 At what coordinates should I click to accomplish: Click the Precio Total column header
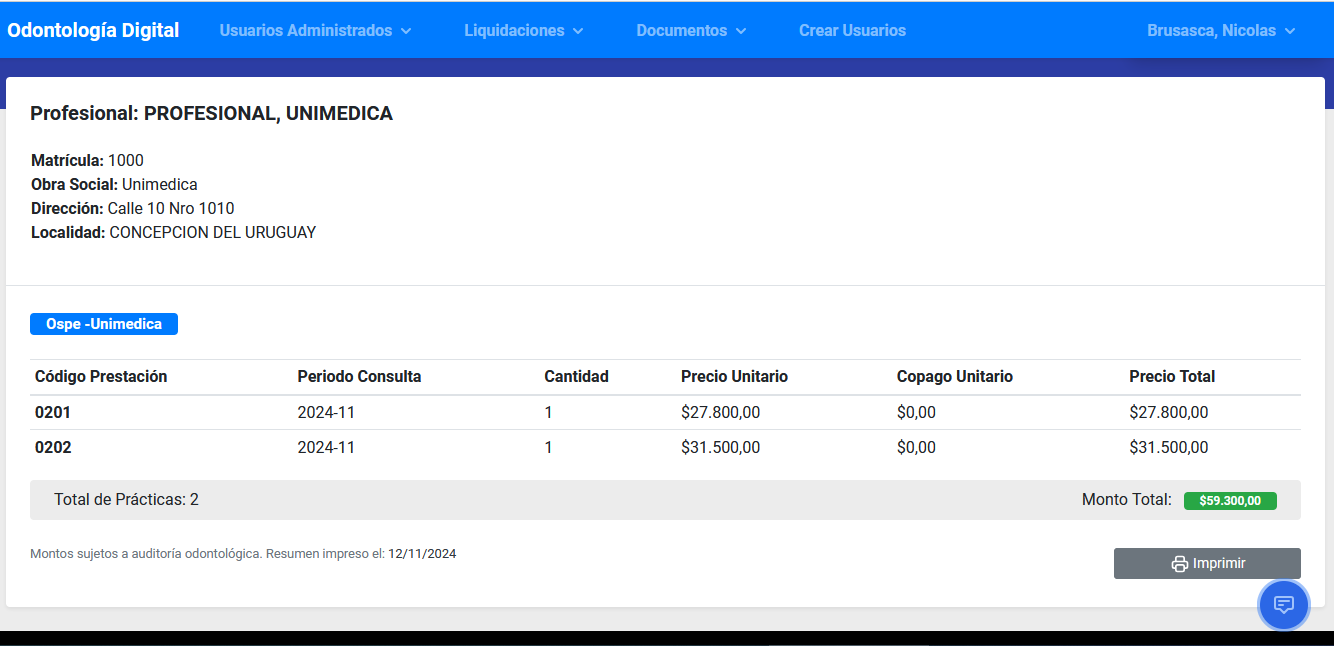pos(1172,377)
